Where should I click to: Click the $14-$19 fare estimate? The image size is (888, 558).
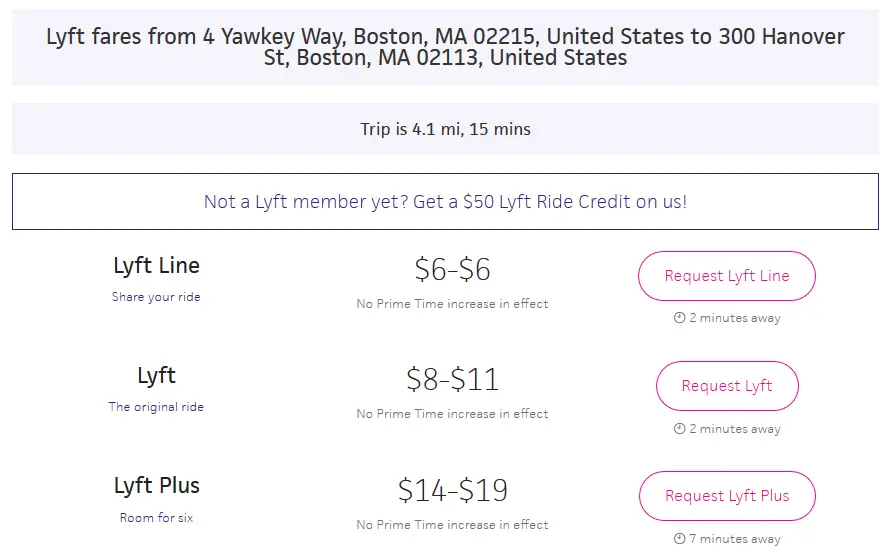(452, 490)
